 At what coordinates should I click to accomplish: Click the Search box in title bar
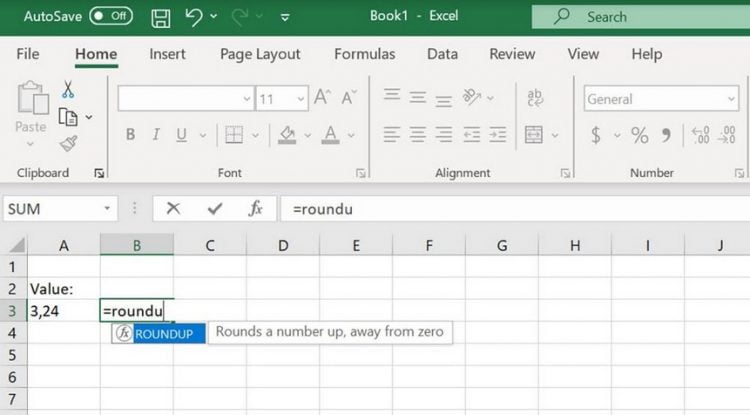640,17
